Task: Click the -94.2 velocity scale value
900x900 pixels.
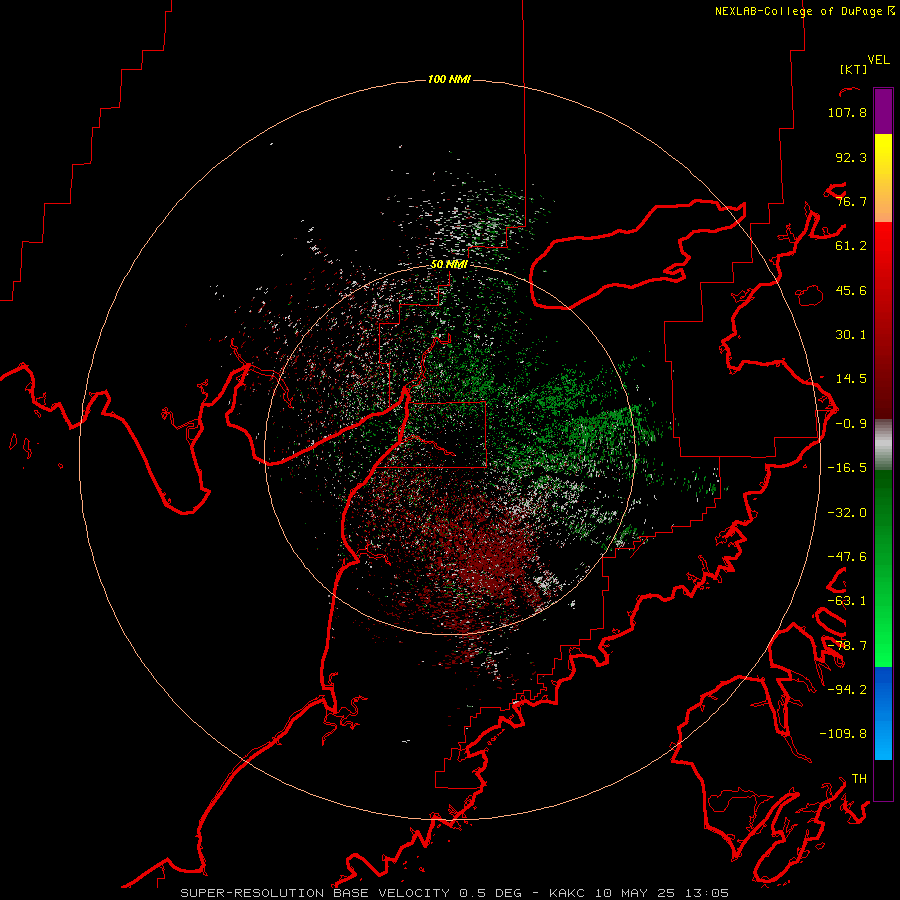Action: pyautogui.click(x=847, y=689)
